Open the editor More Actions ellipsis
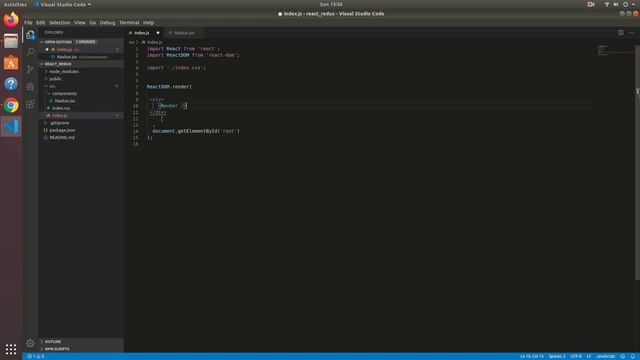 click(x=631, y=33)
